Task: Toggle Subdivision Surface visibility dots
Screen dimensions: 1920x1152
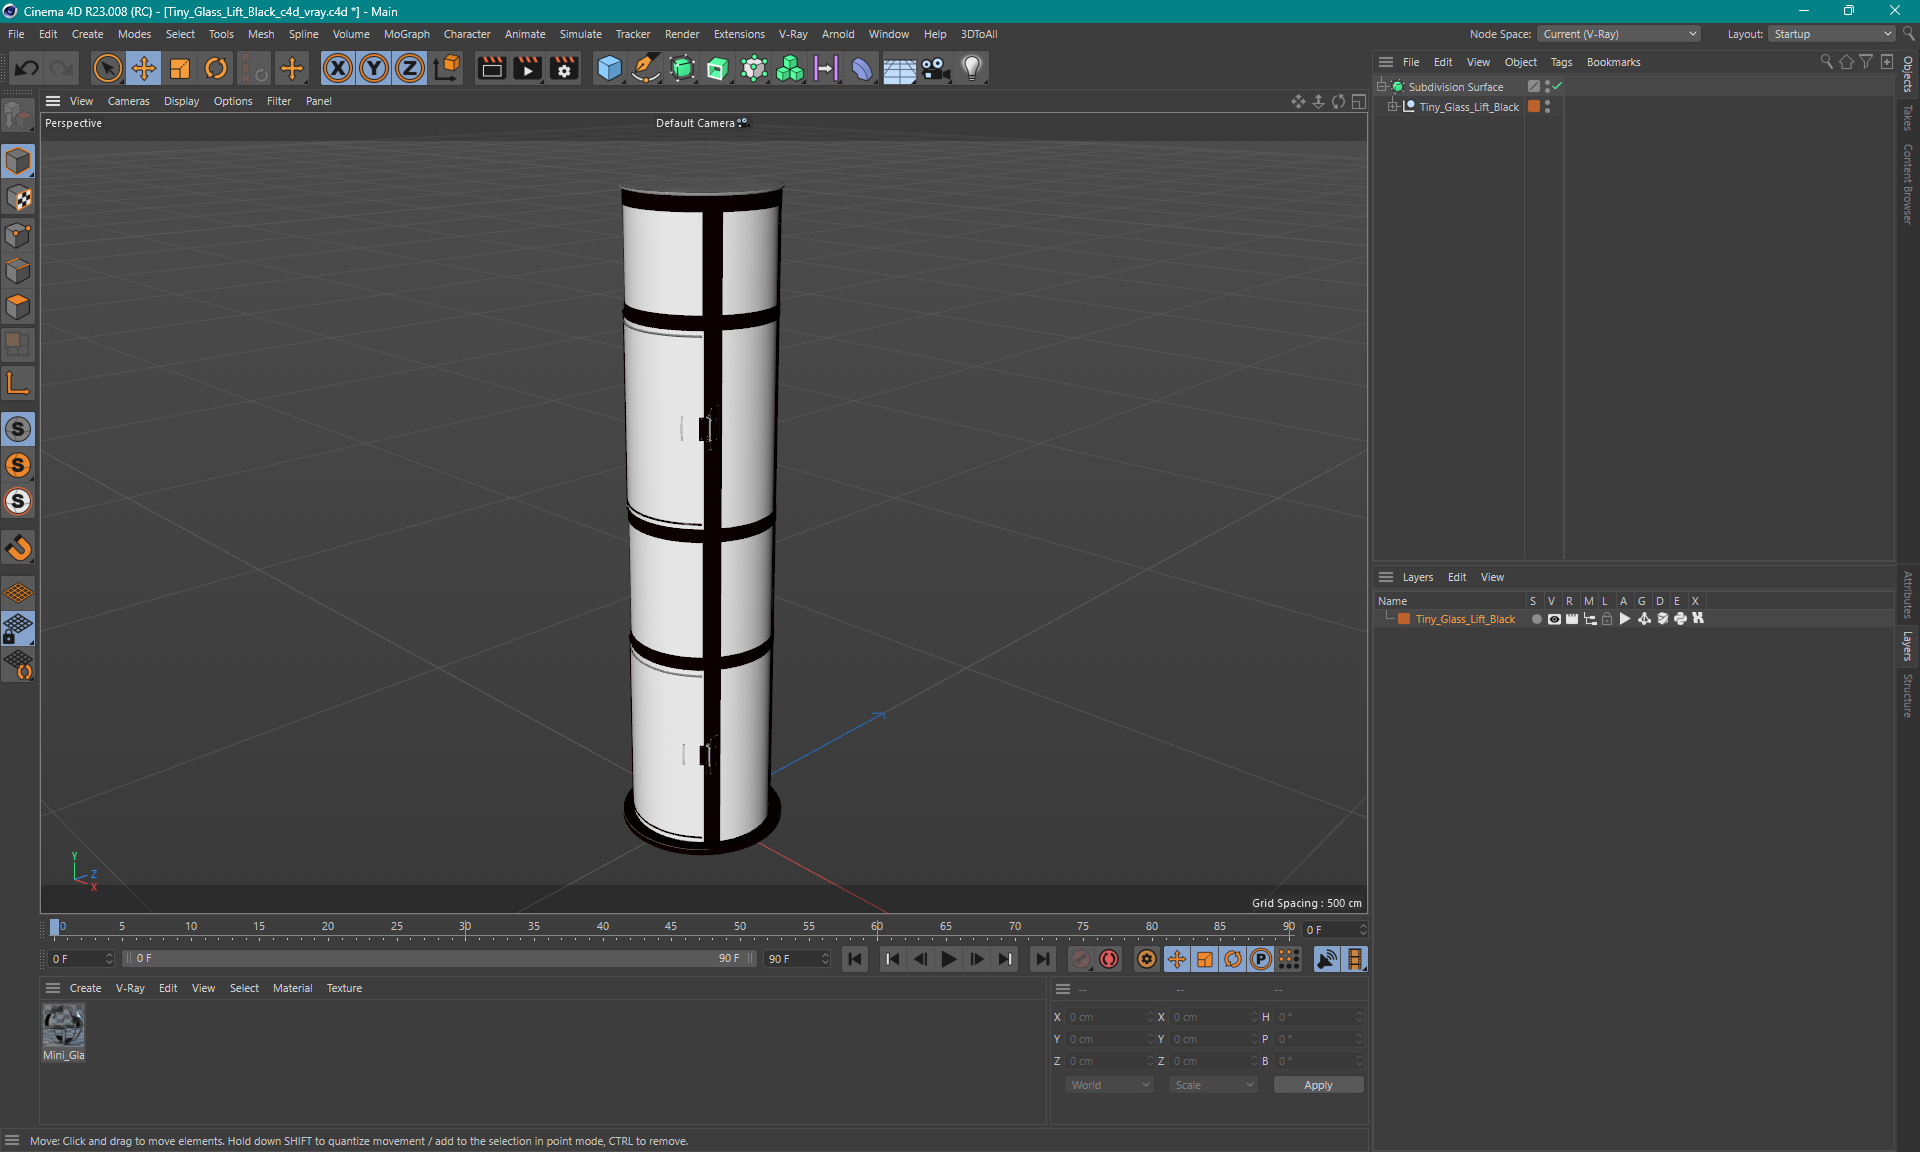Action: coord(1547,87)
